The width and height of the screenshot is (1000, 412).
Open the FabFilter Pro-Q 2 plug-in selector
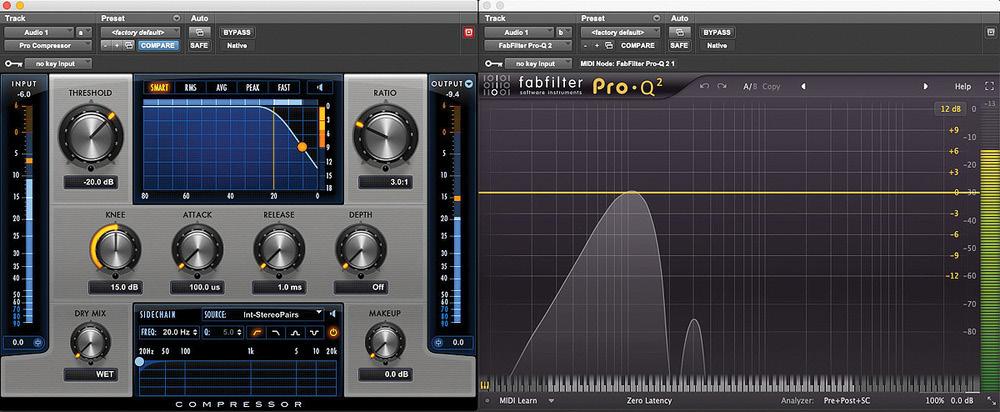[528, 45]
